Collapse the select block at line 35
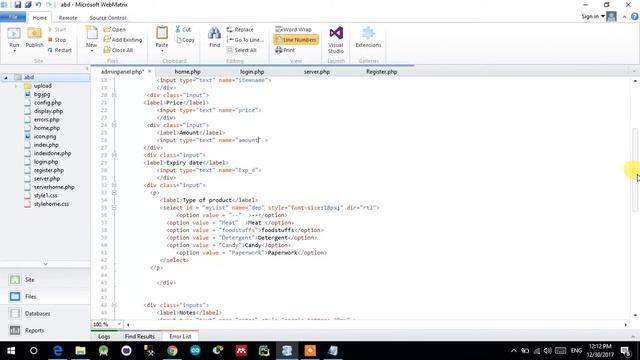The height and width of the screenshot is (360, 640). point(114,208)
